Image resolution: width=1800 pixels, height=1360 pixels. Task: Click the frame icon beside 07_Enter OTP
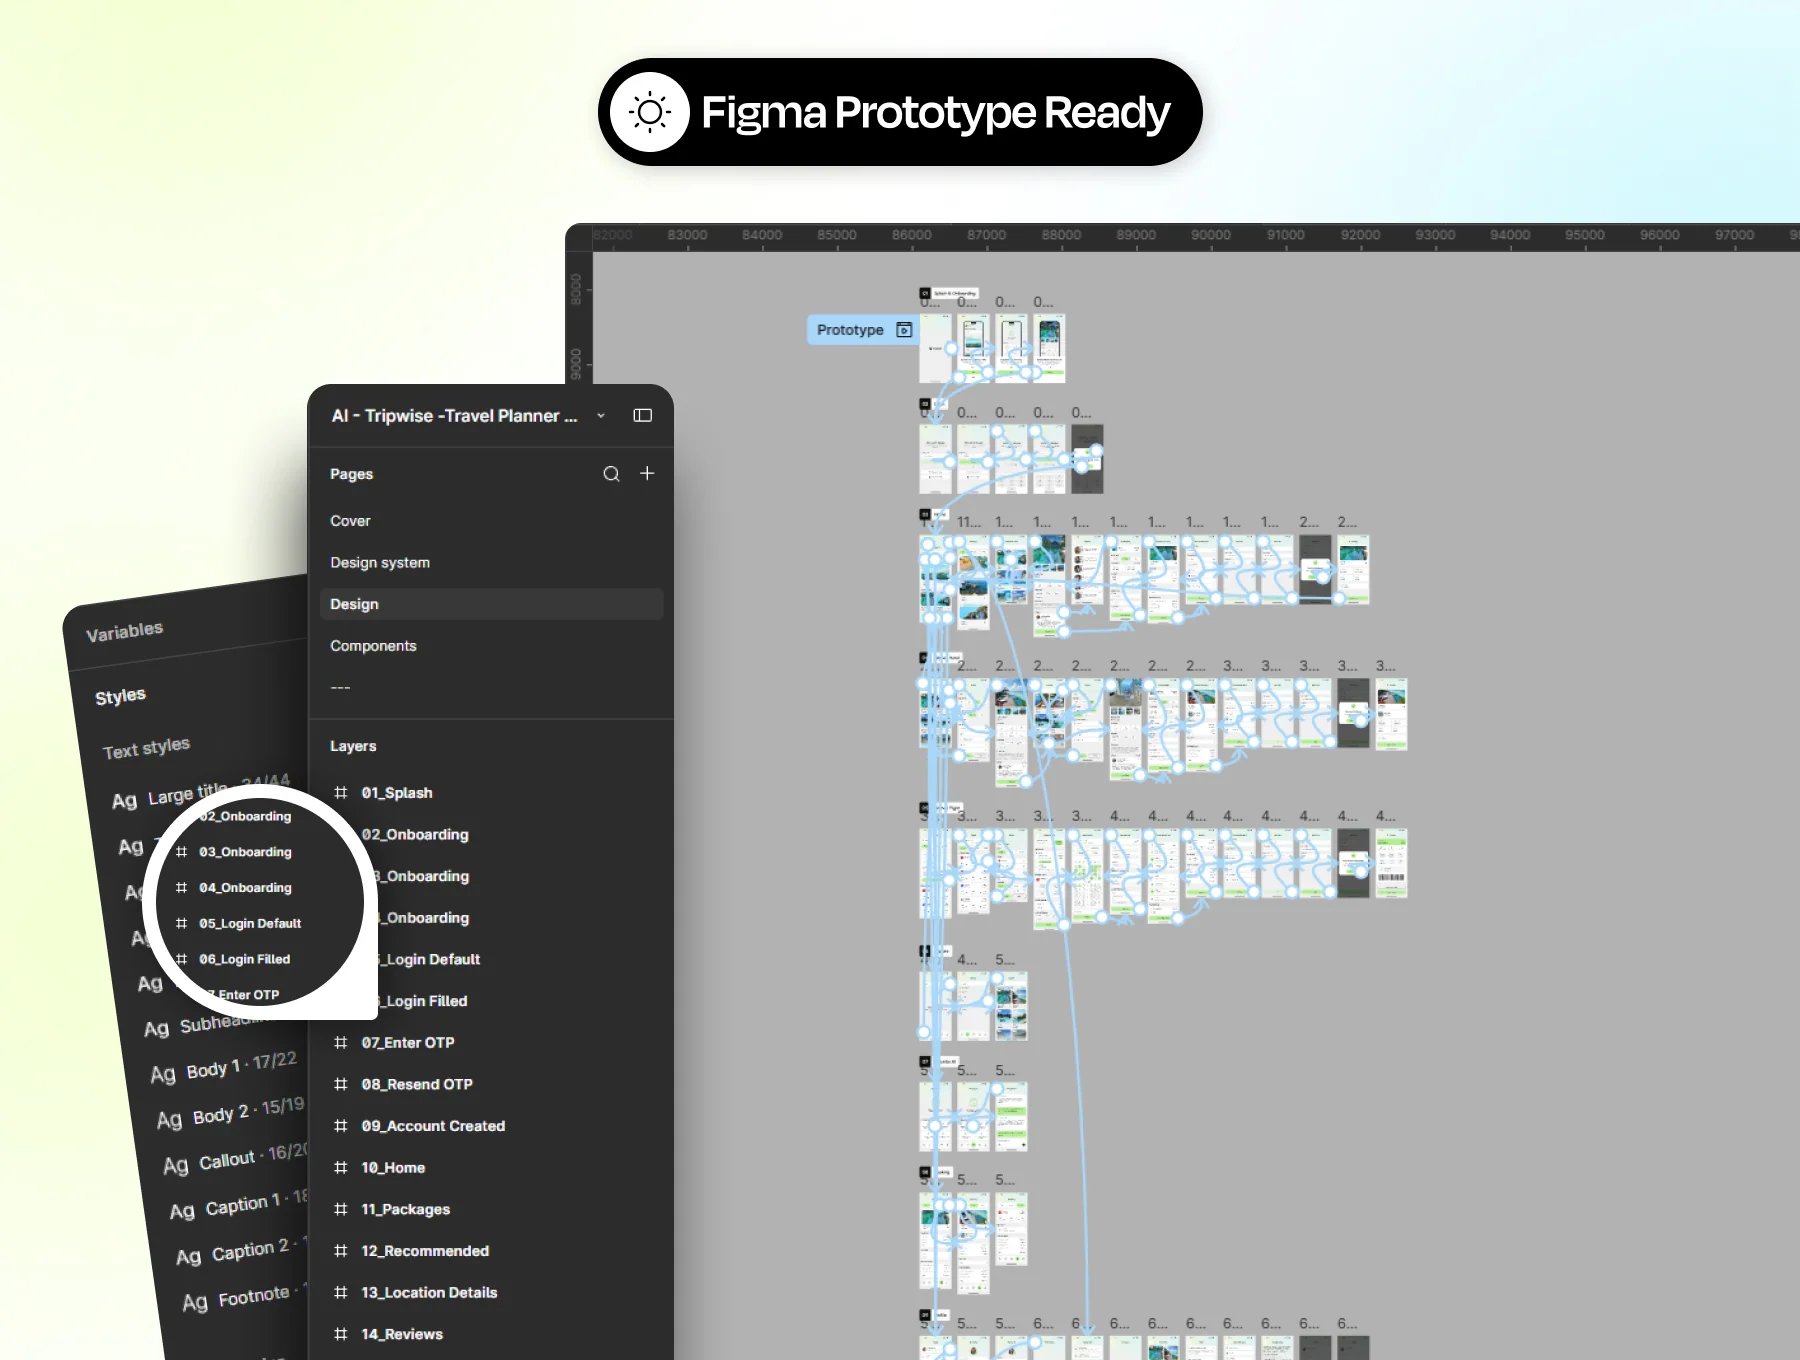tap(341, 1043)
